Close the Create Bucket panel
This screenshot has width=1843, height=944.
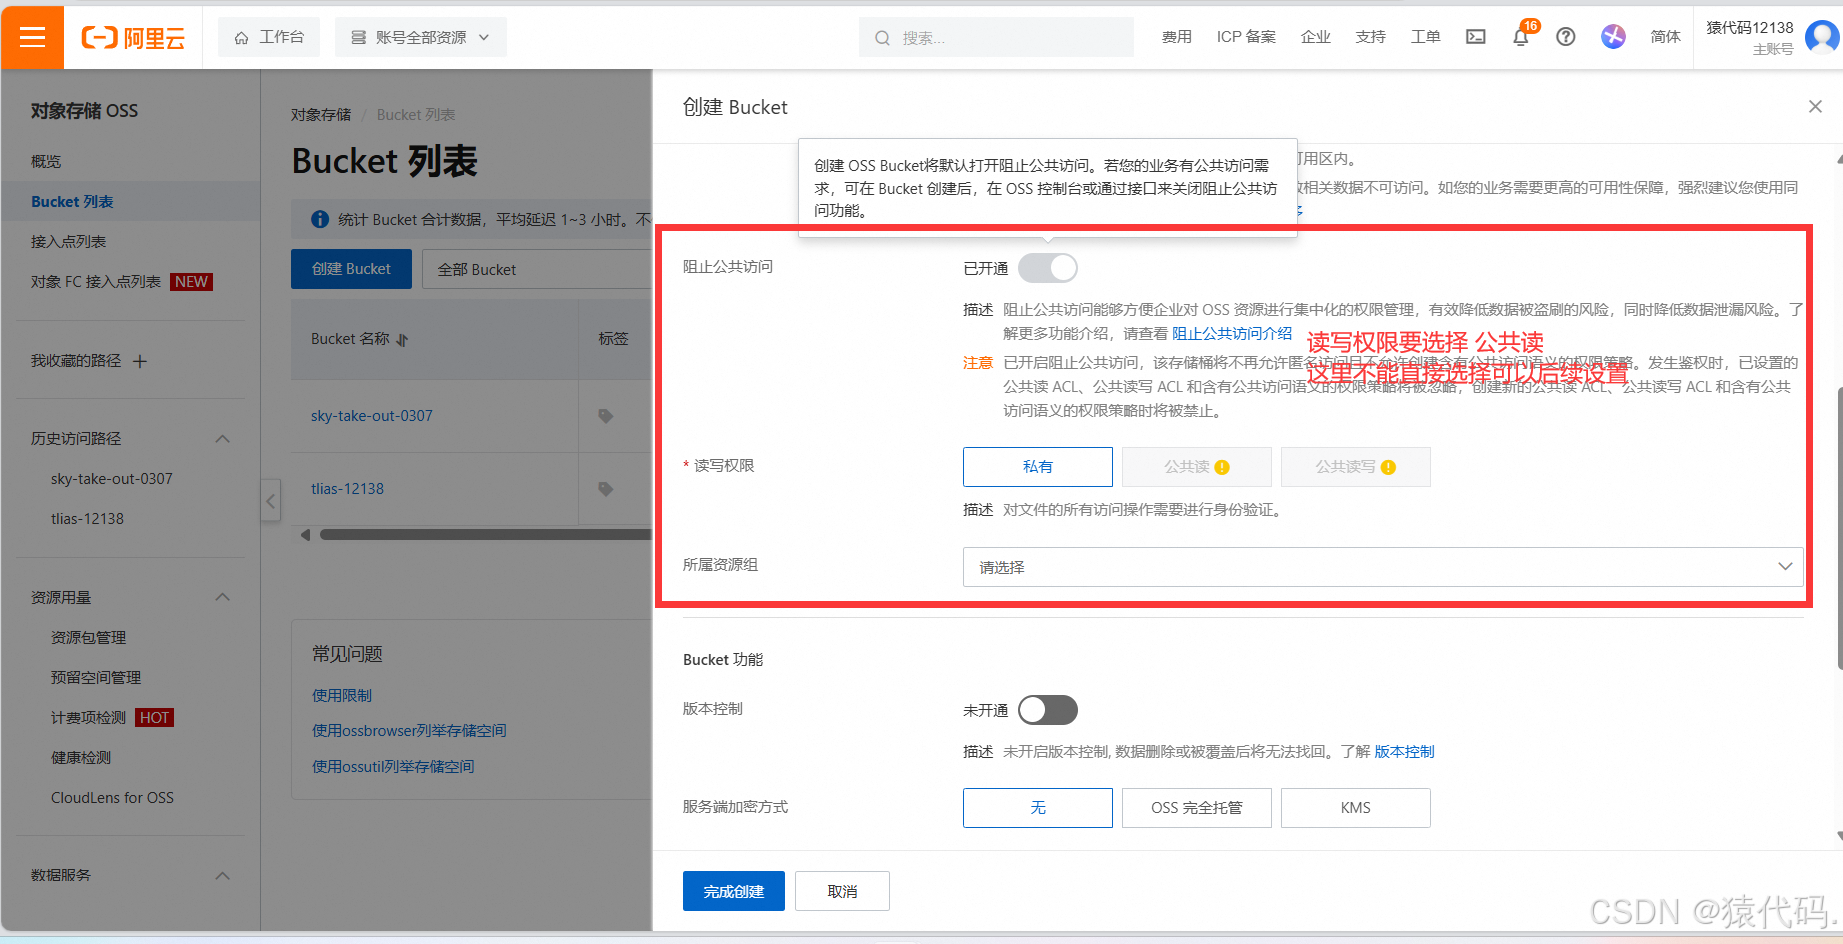click(1815, 106)
